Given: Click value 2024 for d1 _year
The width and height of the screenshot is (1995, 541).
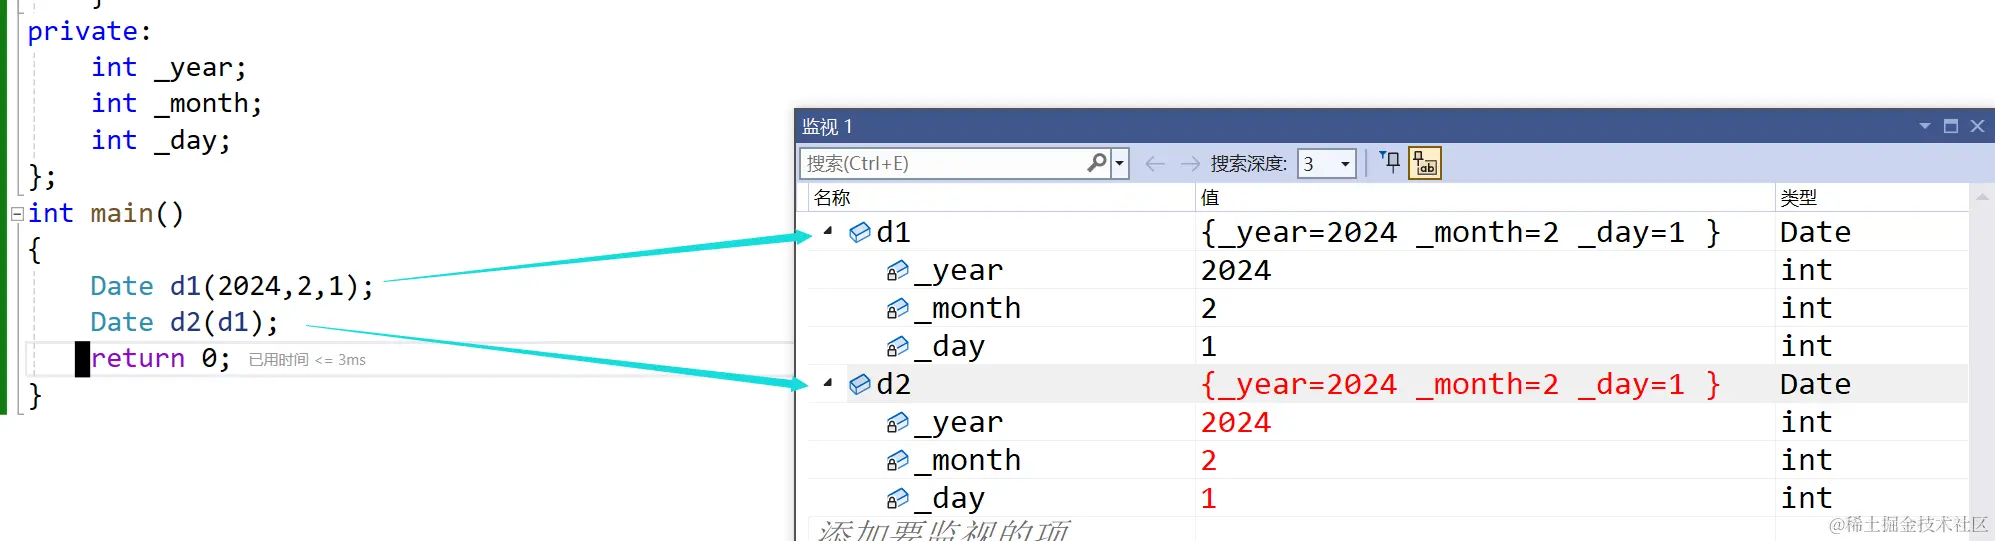Looking at the screenshot, I should pyautogui.click(x=1236, y=270).
